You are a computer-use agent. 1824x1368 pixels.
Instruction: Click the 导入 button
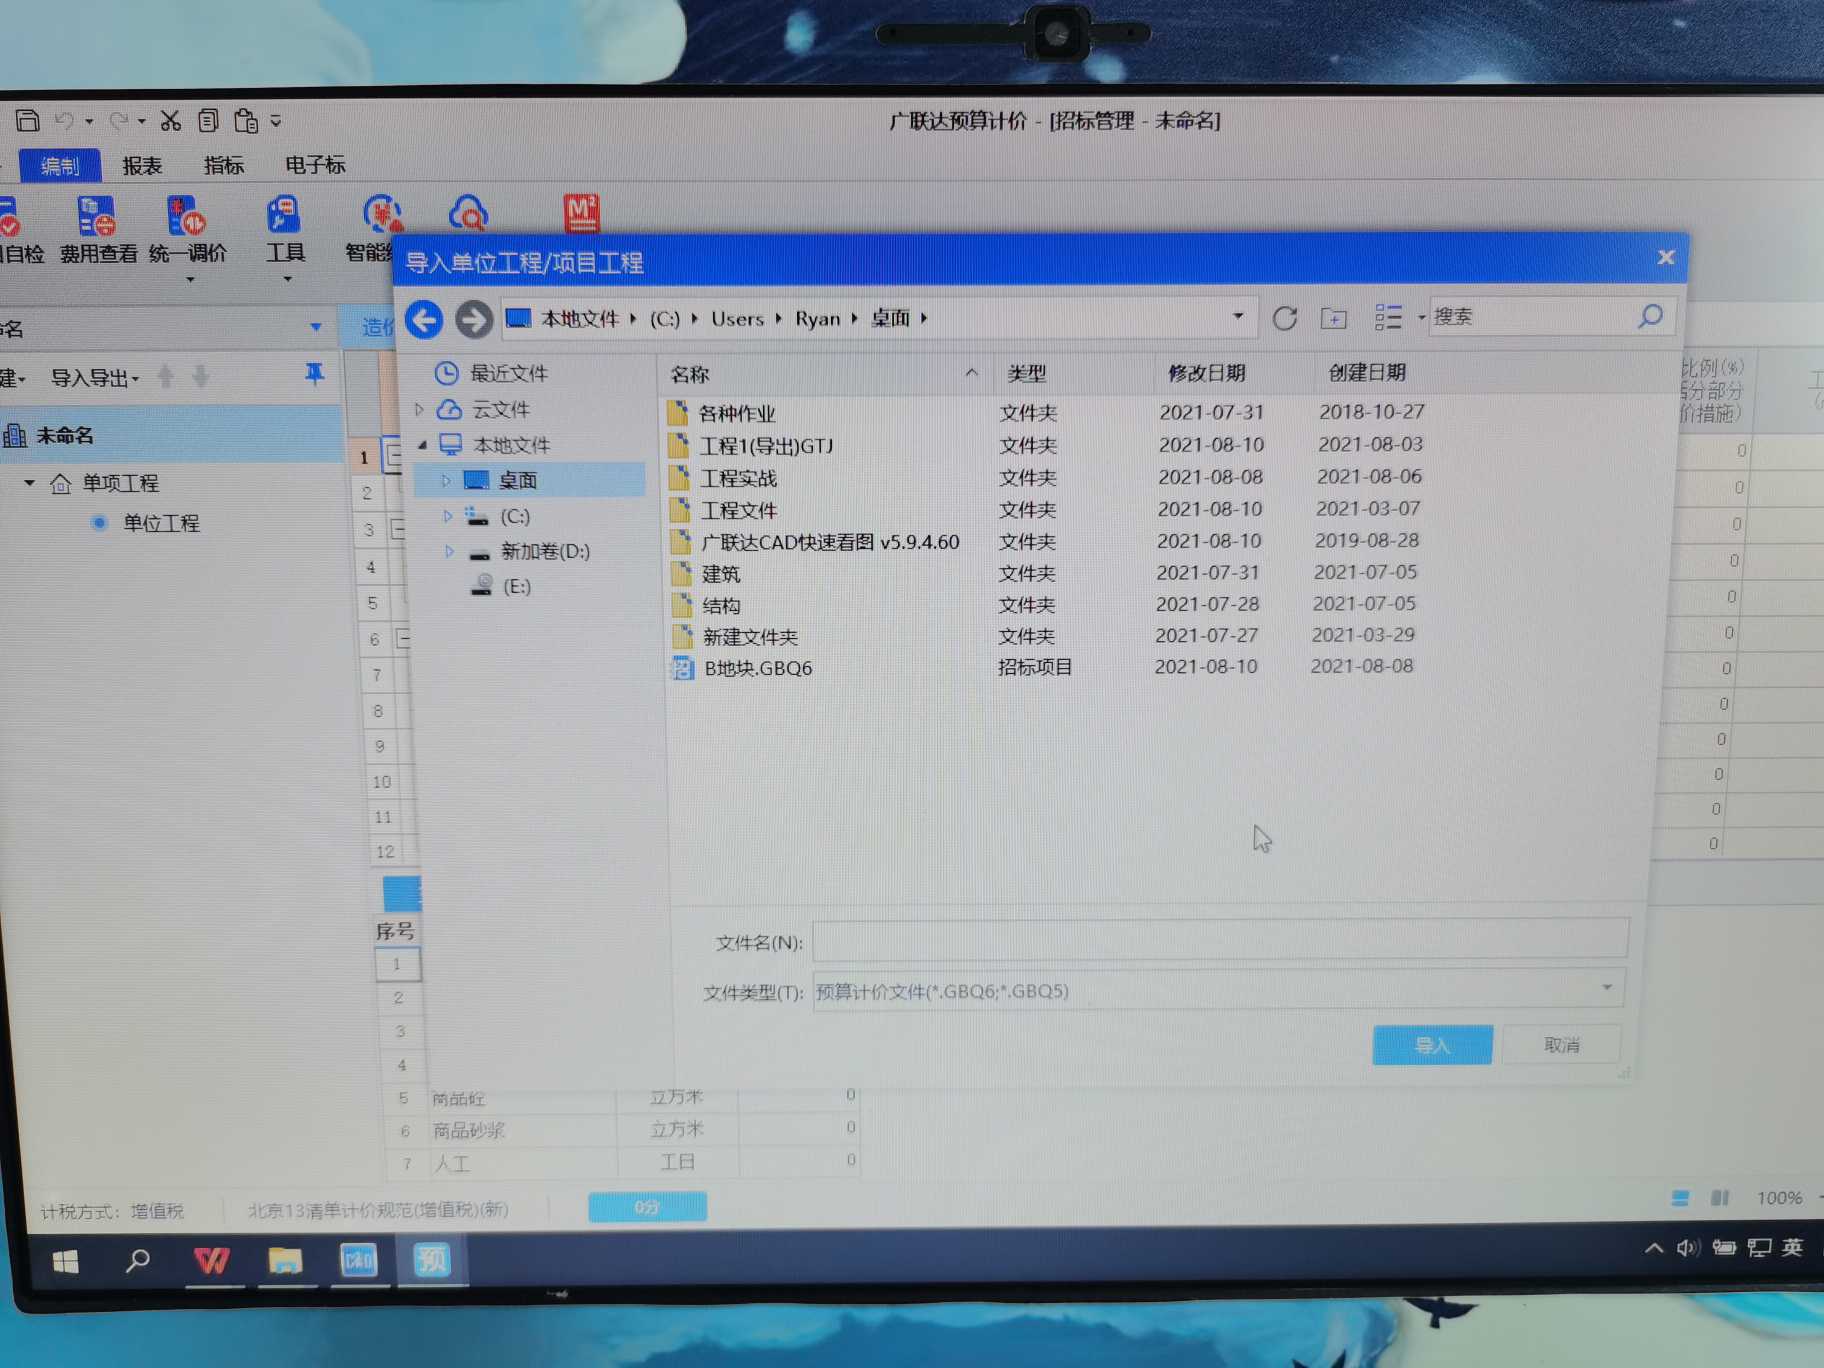pos(1432,1045)
